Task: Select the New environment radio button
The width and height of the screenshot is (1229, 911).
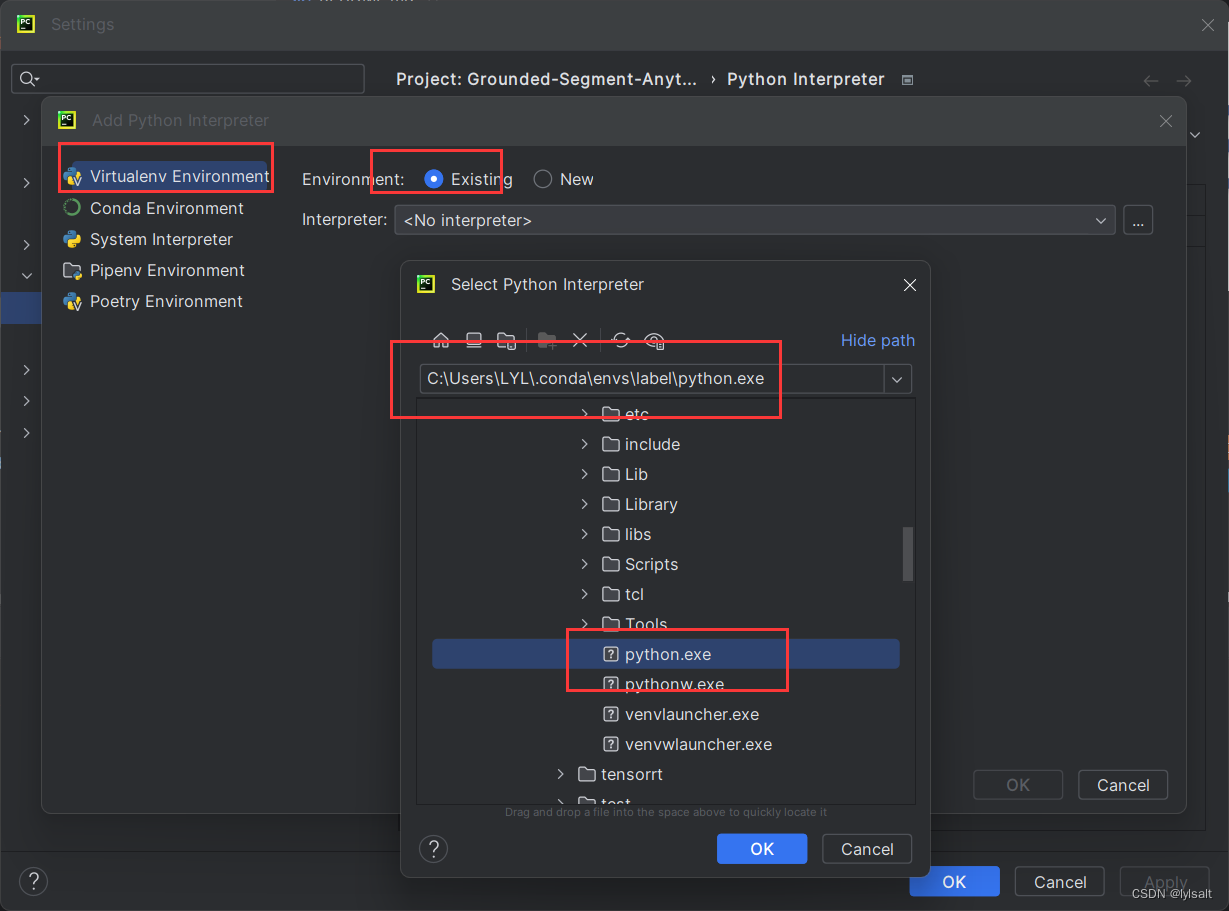Action: point(543,179)
